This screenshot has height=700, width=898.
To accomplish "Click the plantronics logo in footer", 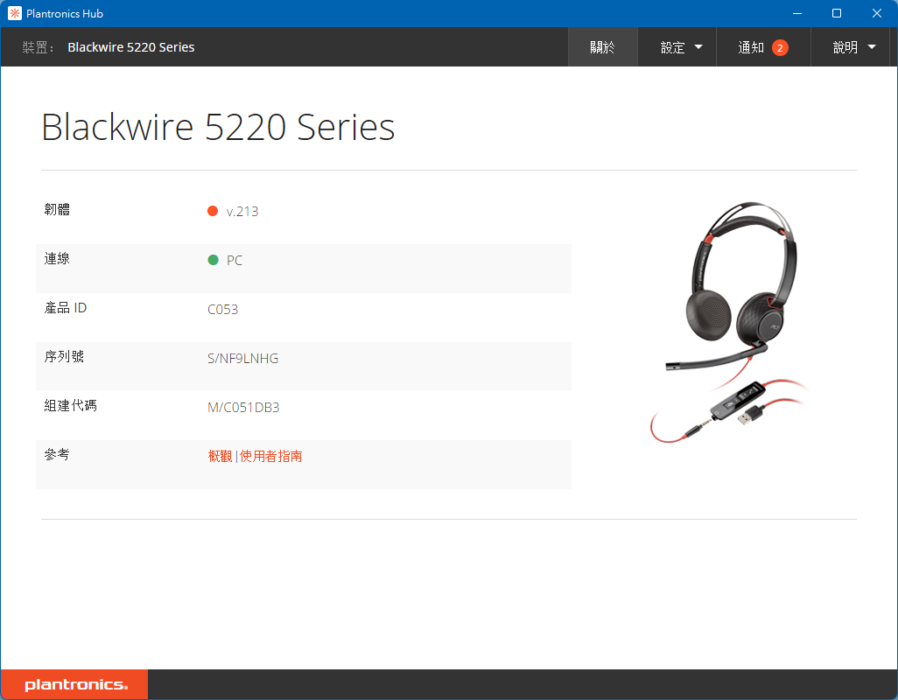I will (x=76, y=685).
